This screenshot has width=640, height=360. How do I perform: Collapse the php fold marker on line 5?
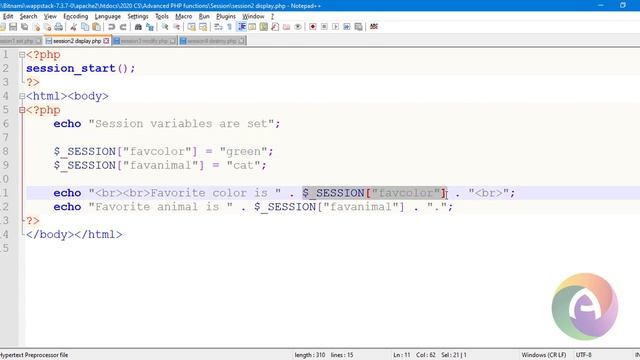(x=22, y=110)
